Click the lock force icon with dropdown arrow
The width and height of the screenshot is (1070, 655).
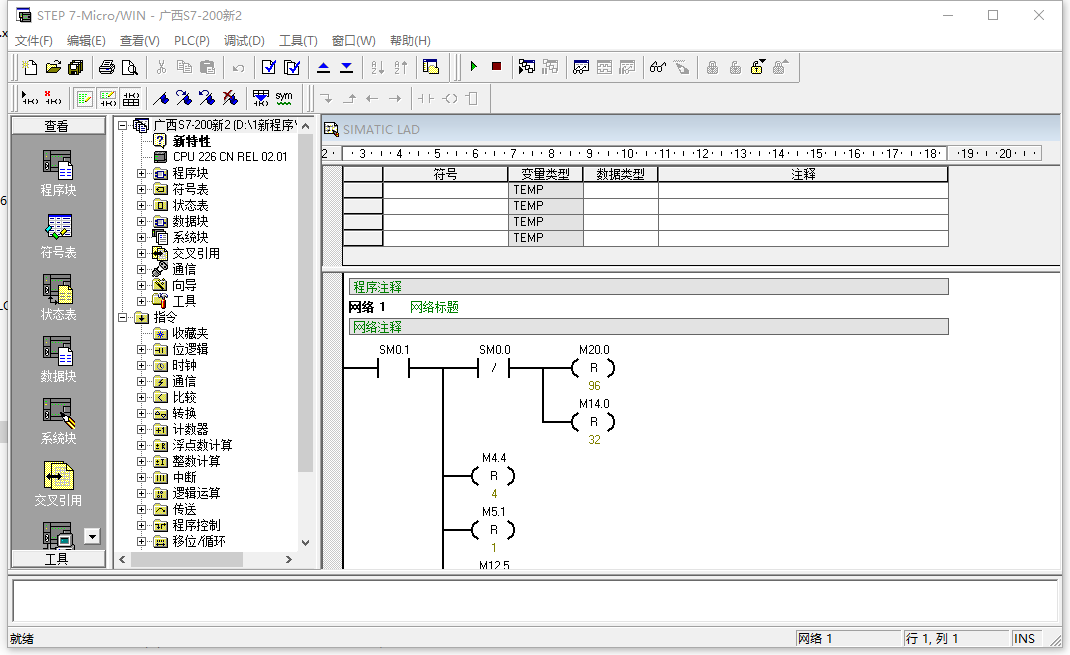(757, 67)
